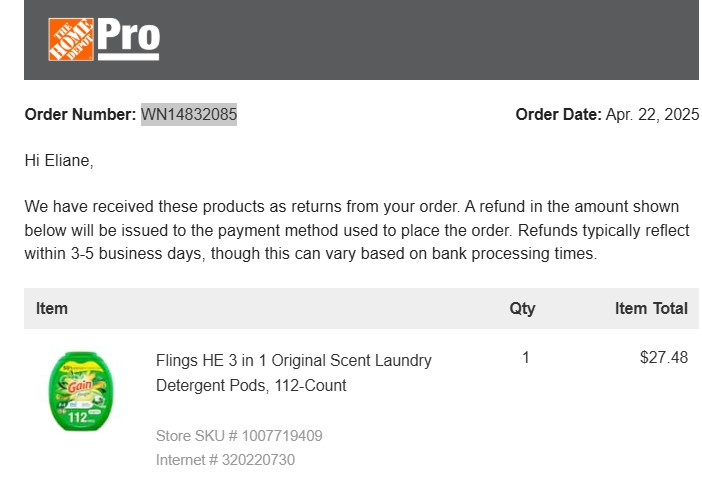This screenshot has width=702, height=498.
Task: Click the Pro logo text in header
Action: [x=128, y=39]
